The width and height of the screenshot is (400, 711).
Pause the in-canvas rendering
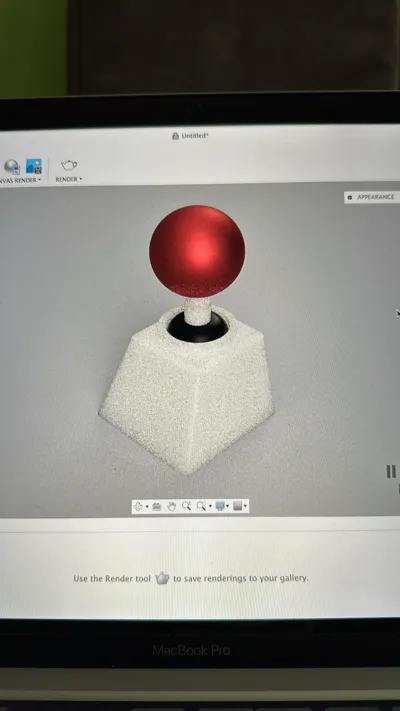click(390, 472)
